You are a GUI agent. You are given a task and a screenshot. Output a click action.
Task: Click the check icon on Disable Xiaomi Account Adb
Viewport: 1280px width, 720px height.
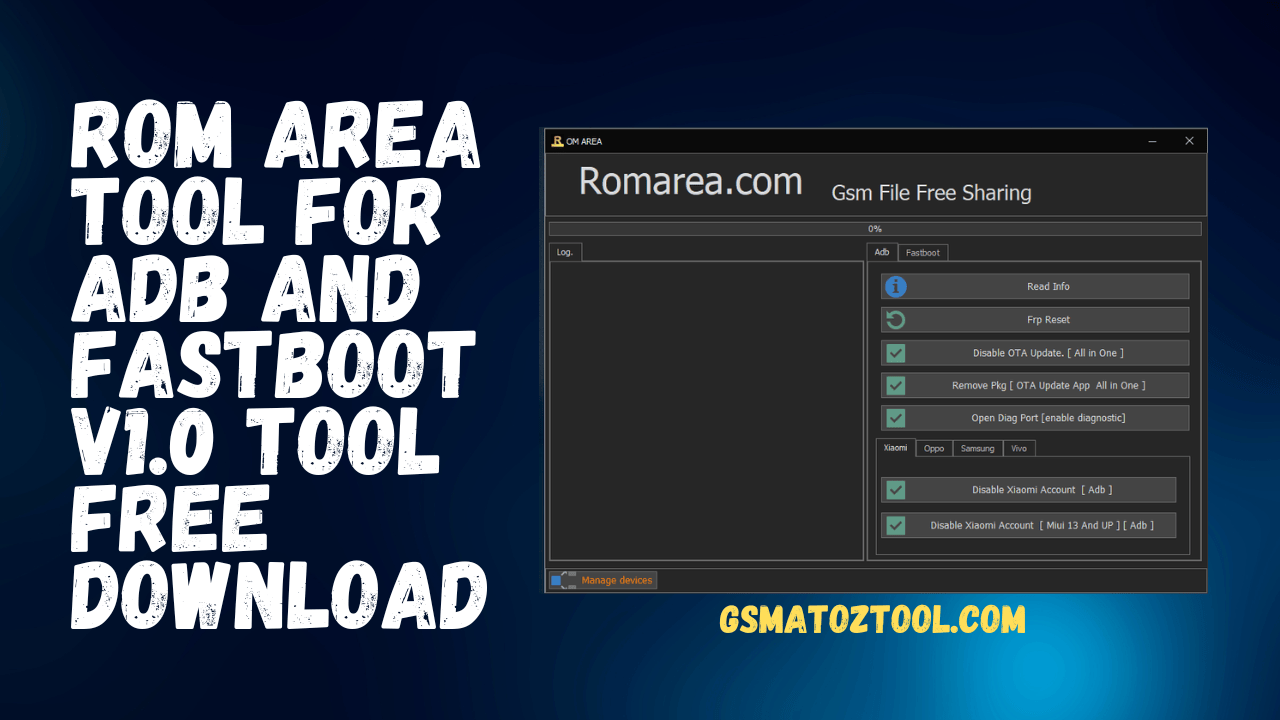[895, 489]
